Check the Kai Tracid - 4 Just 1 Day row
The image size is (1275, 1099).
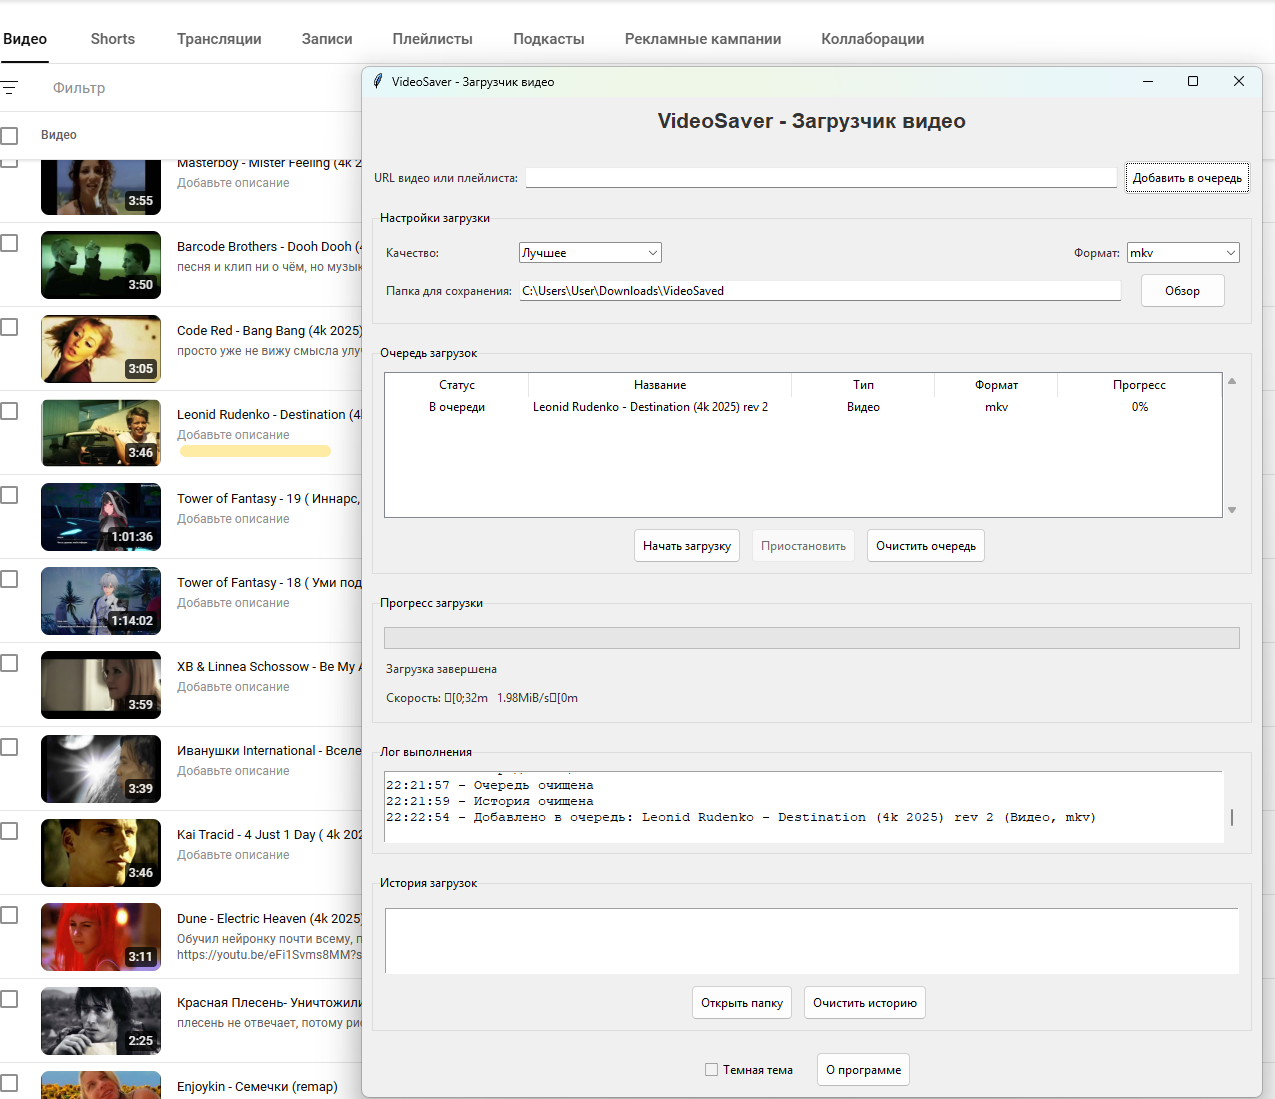[x=9, y=831]
